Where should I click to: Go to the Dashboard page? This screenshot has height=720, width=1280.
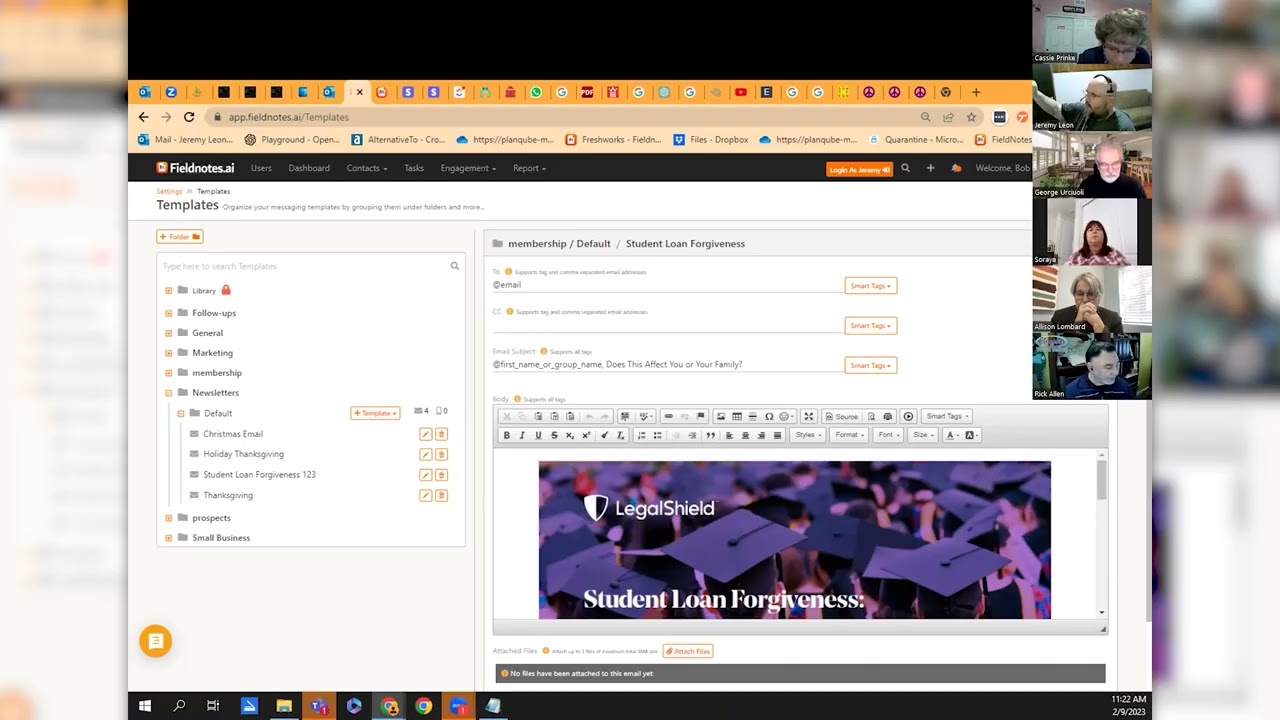tap(309, 168)
